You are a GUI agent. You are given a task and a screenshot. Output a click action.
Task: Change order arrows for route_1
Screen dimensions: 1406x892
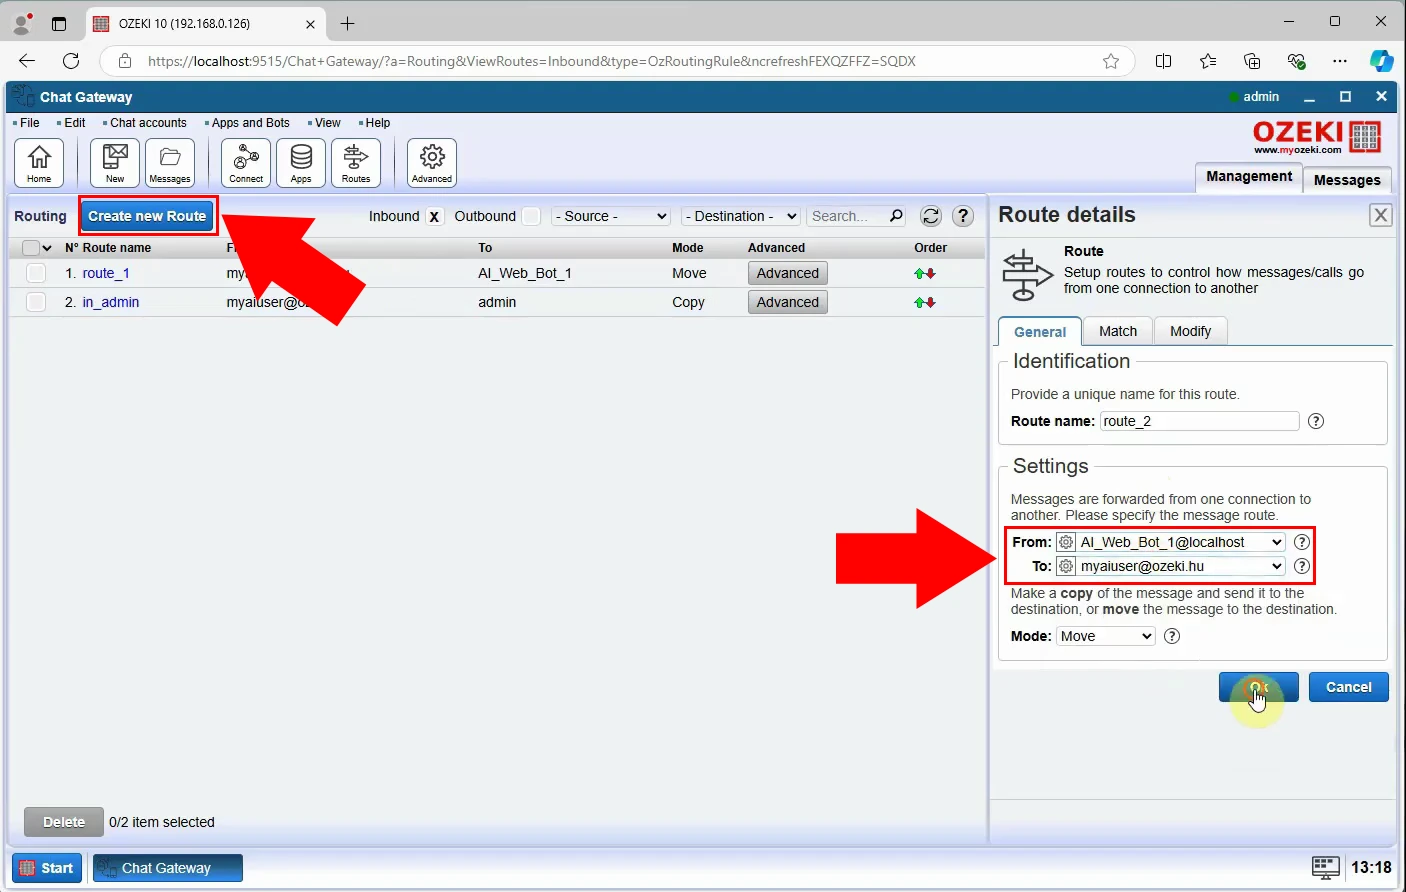(x=925, y=273)
